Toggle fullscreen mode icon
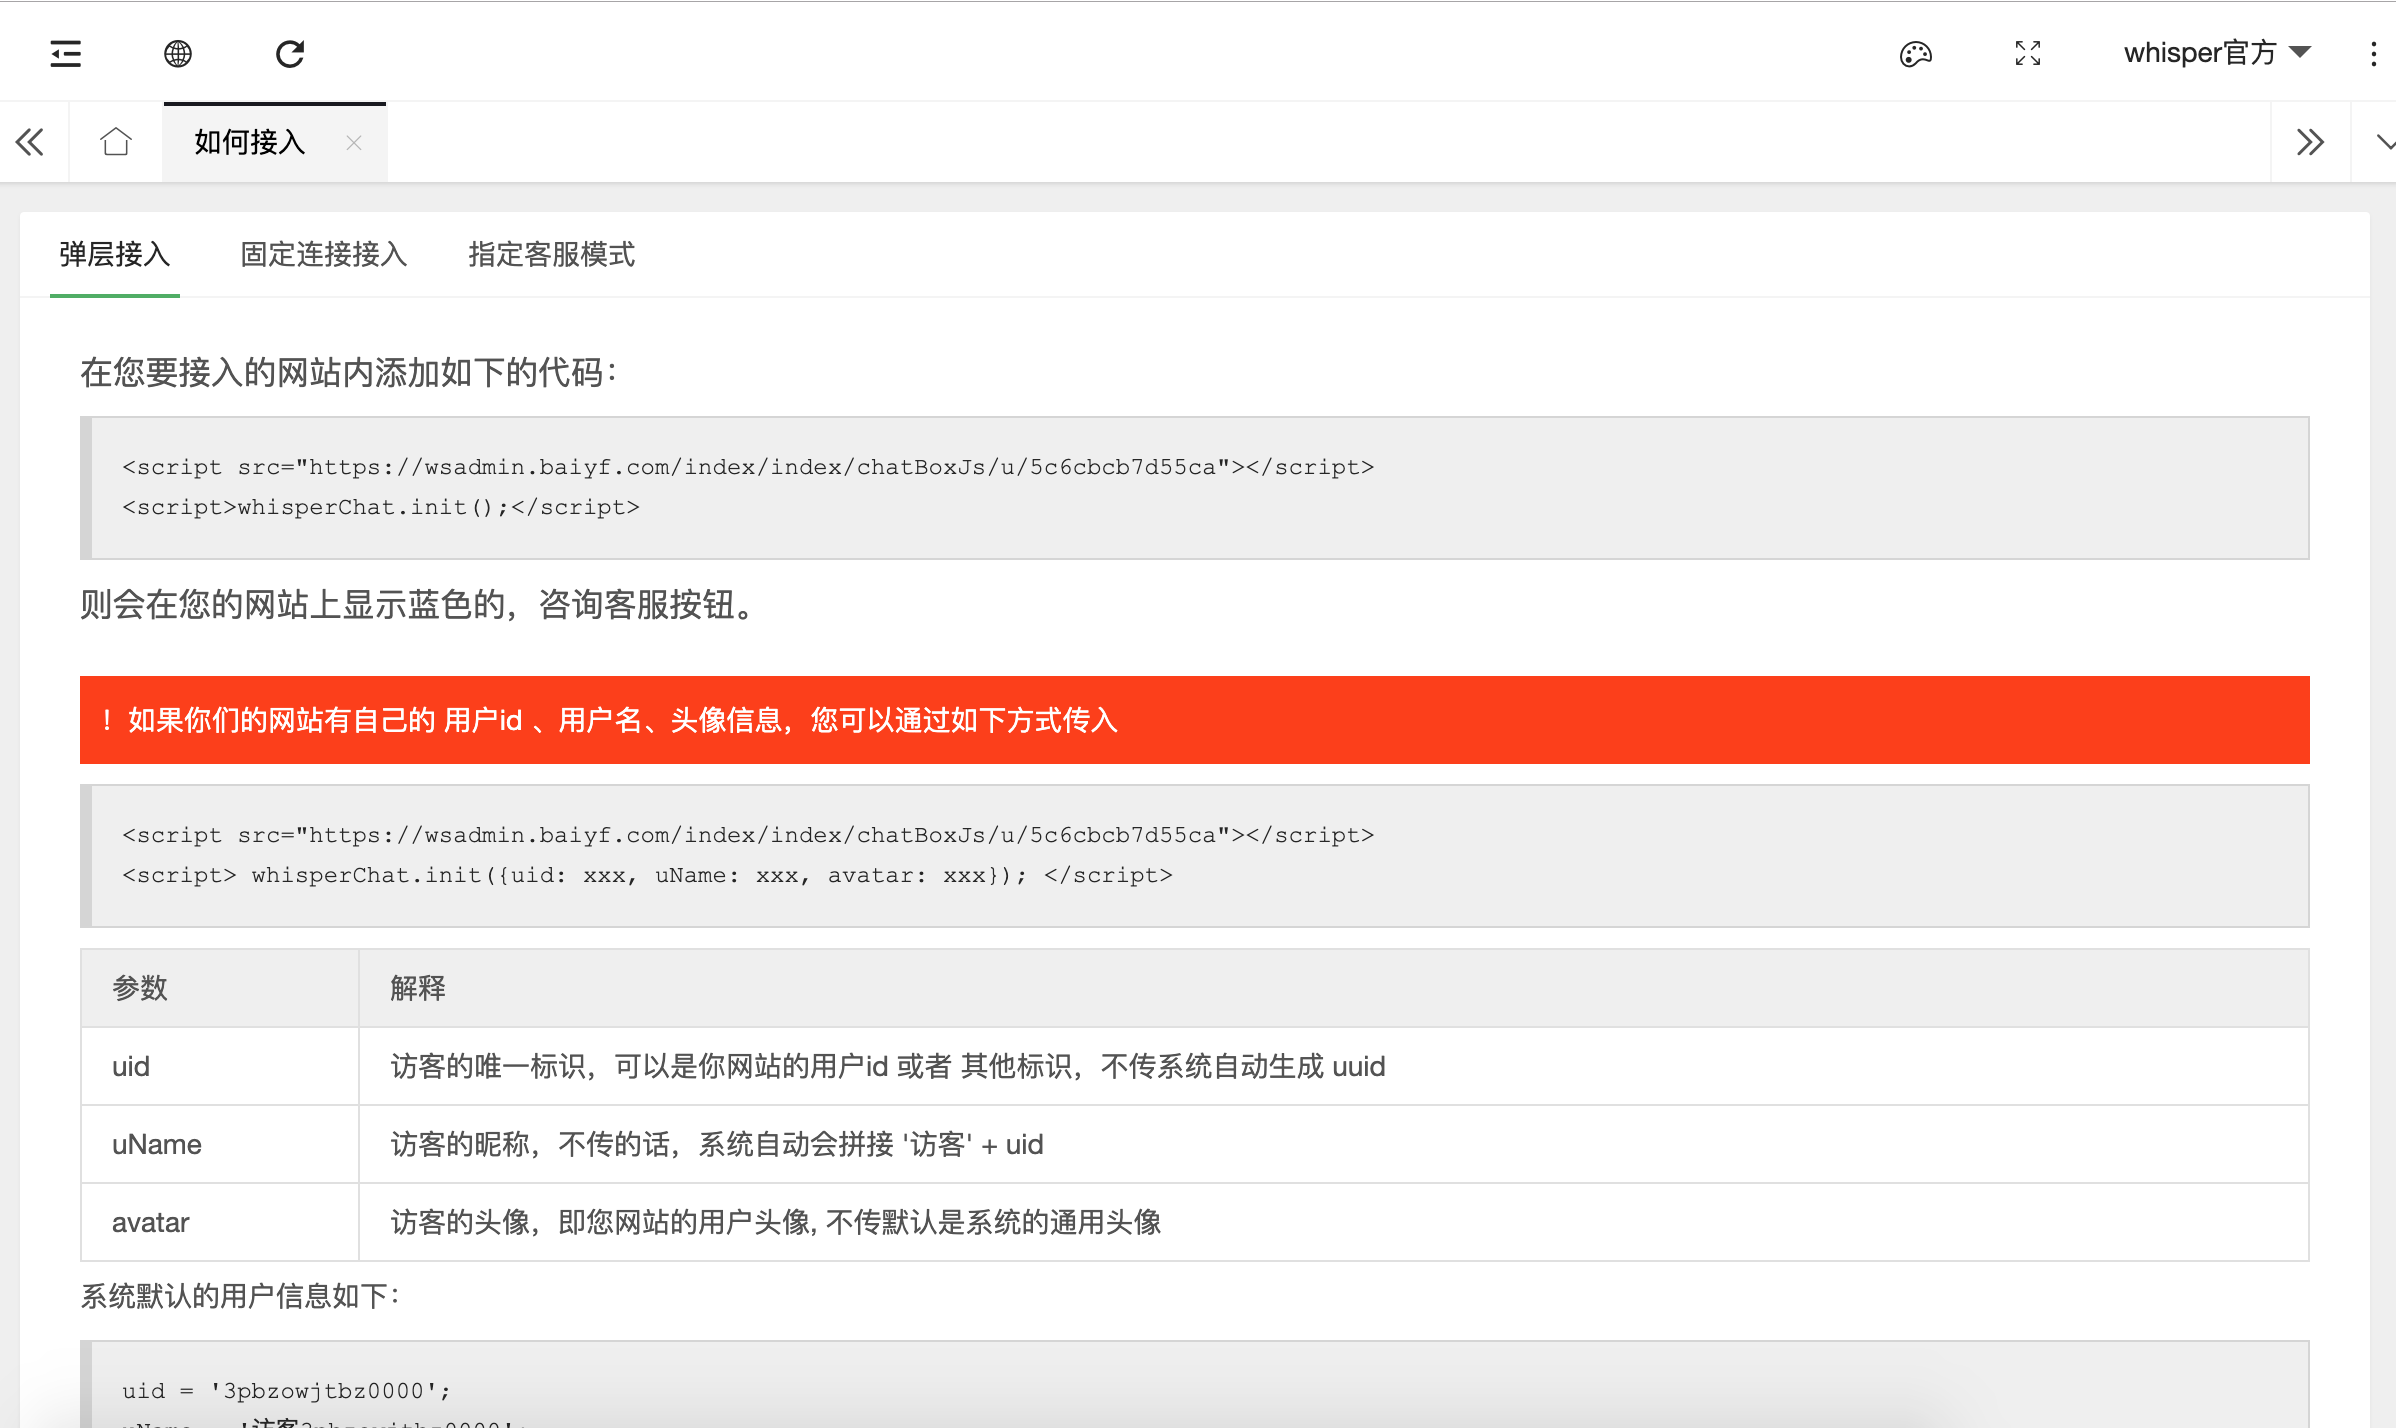This screenshot has width=2396, height=1428. tap(2028, 53)
